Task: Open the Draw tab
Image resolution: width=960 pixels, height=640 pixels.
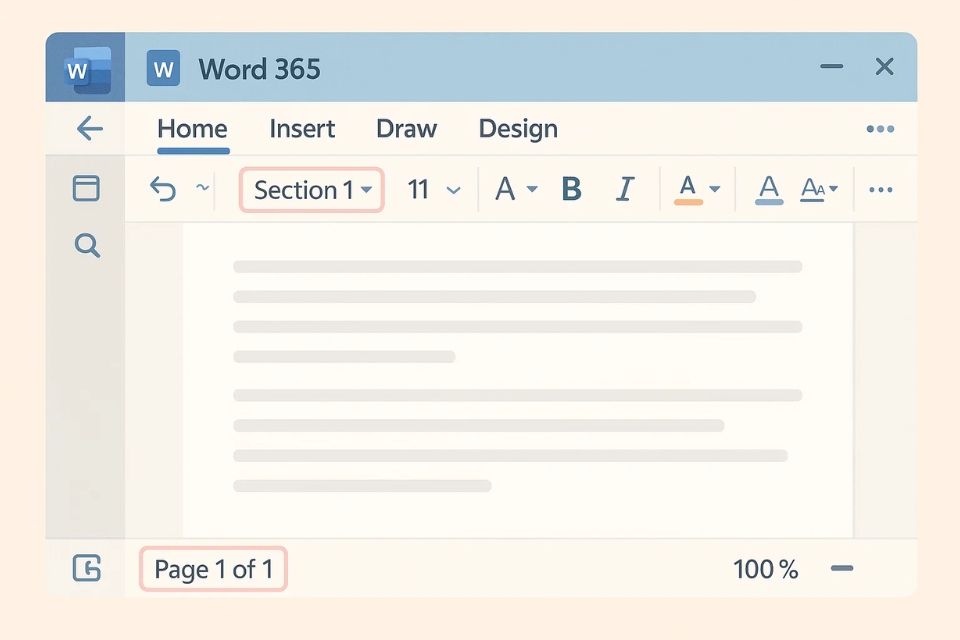Action: 406,129
